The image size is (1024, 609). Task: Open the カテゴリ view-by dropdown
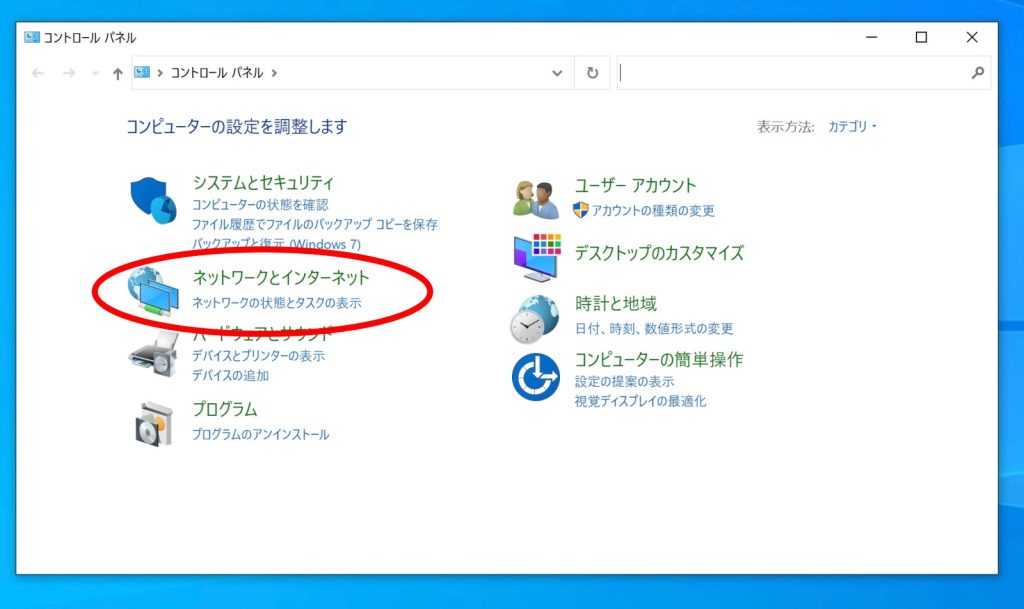852,126
